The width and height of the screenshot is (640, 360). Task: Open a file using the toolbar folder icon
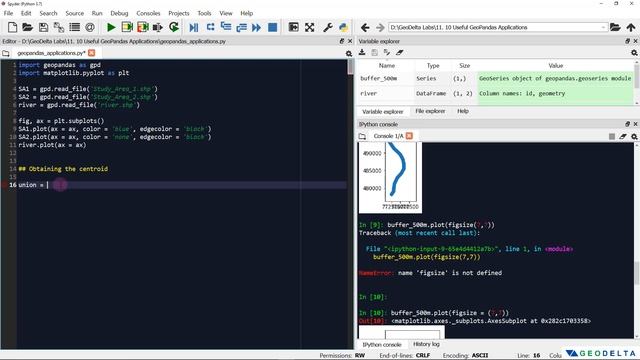[27, 27]
